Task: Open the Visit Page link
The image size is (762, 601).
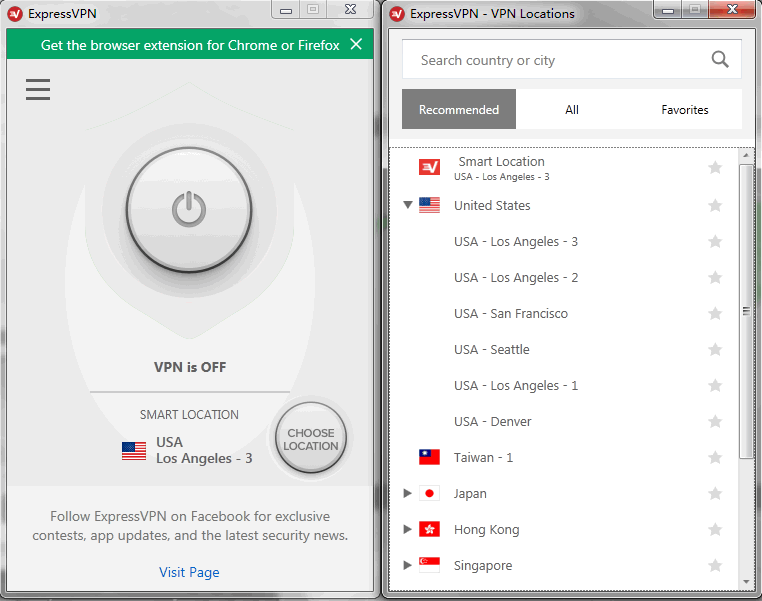Action: point(189,572)
